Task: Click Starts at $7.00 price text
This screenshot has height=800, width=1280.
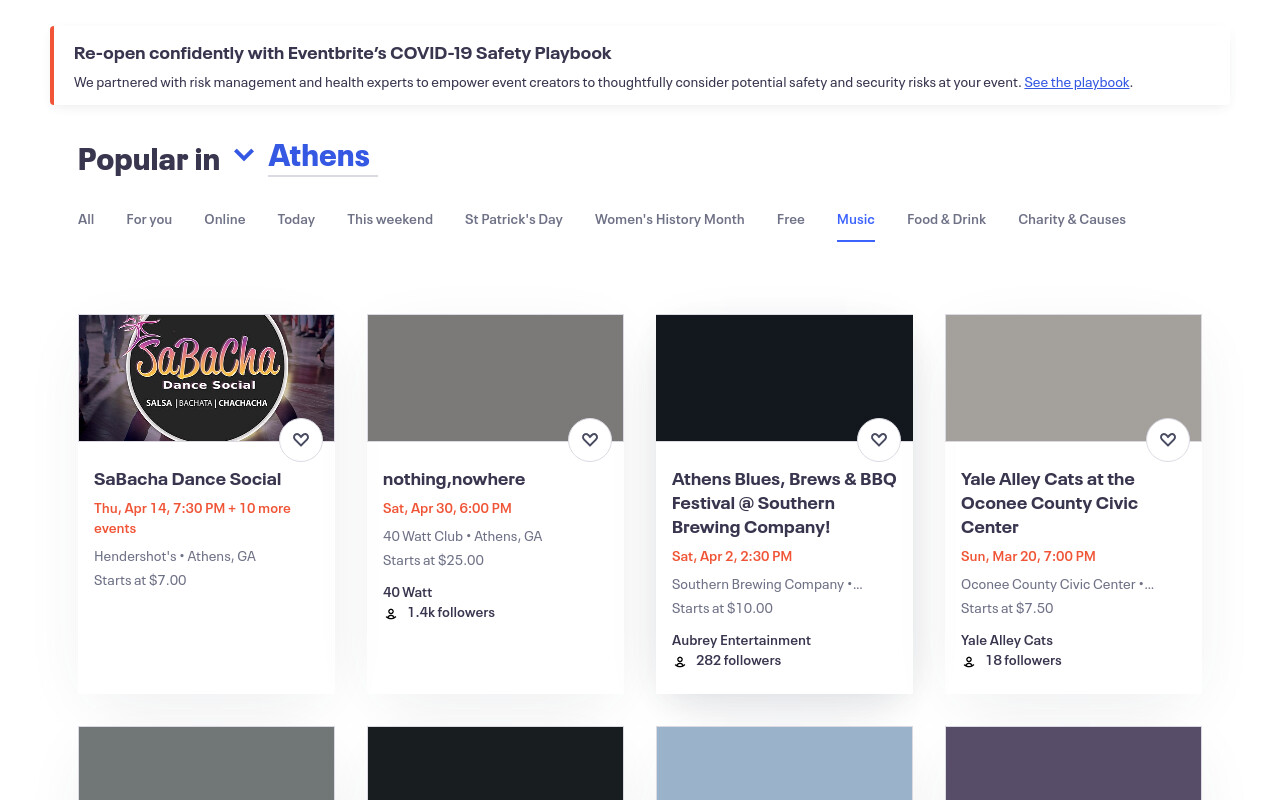Action: pyautogui.click(x=140, y=580)
